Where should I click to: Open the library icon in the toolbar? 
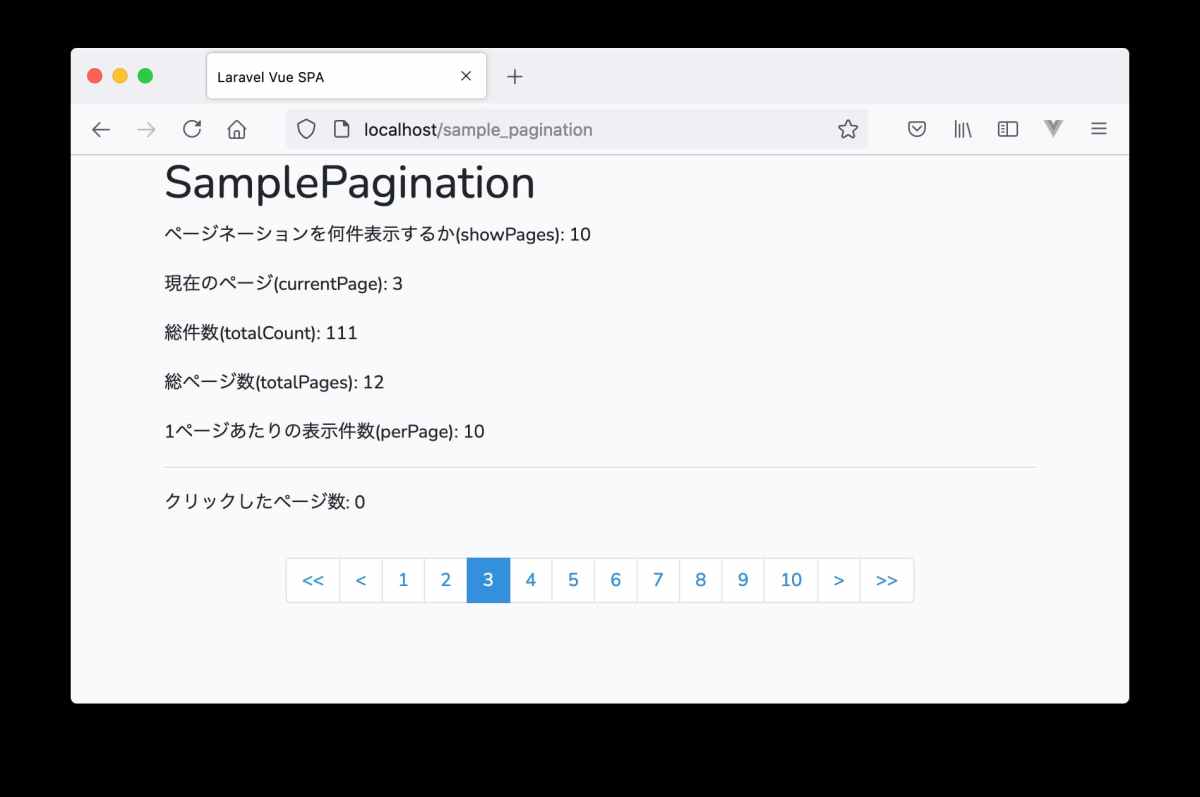[x=961, y=128]
